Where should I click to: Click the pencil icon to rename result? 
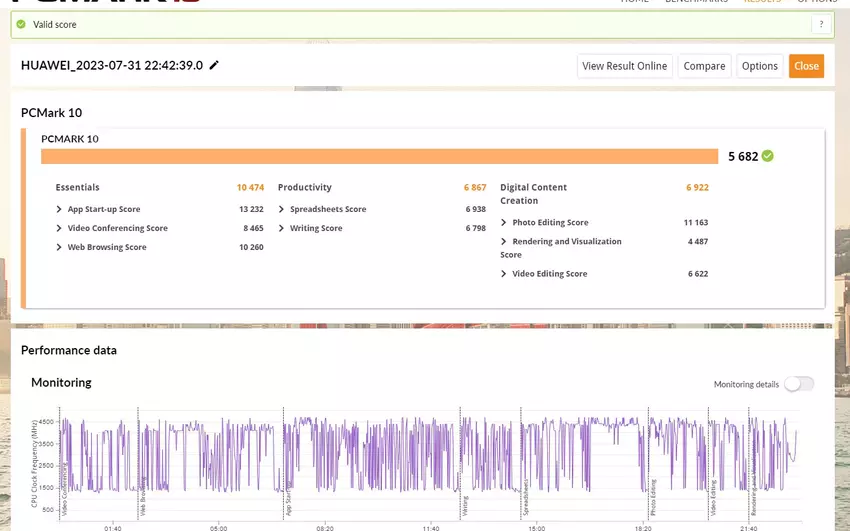[214, 66]
